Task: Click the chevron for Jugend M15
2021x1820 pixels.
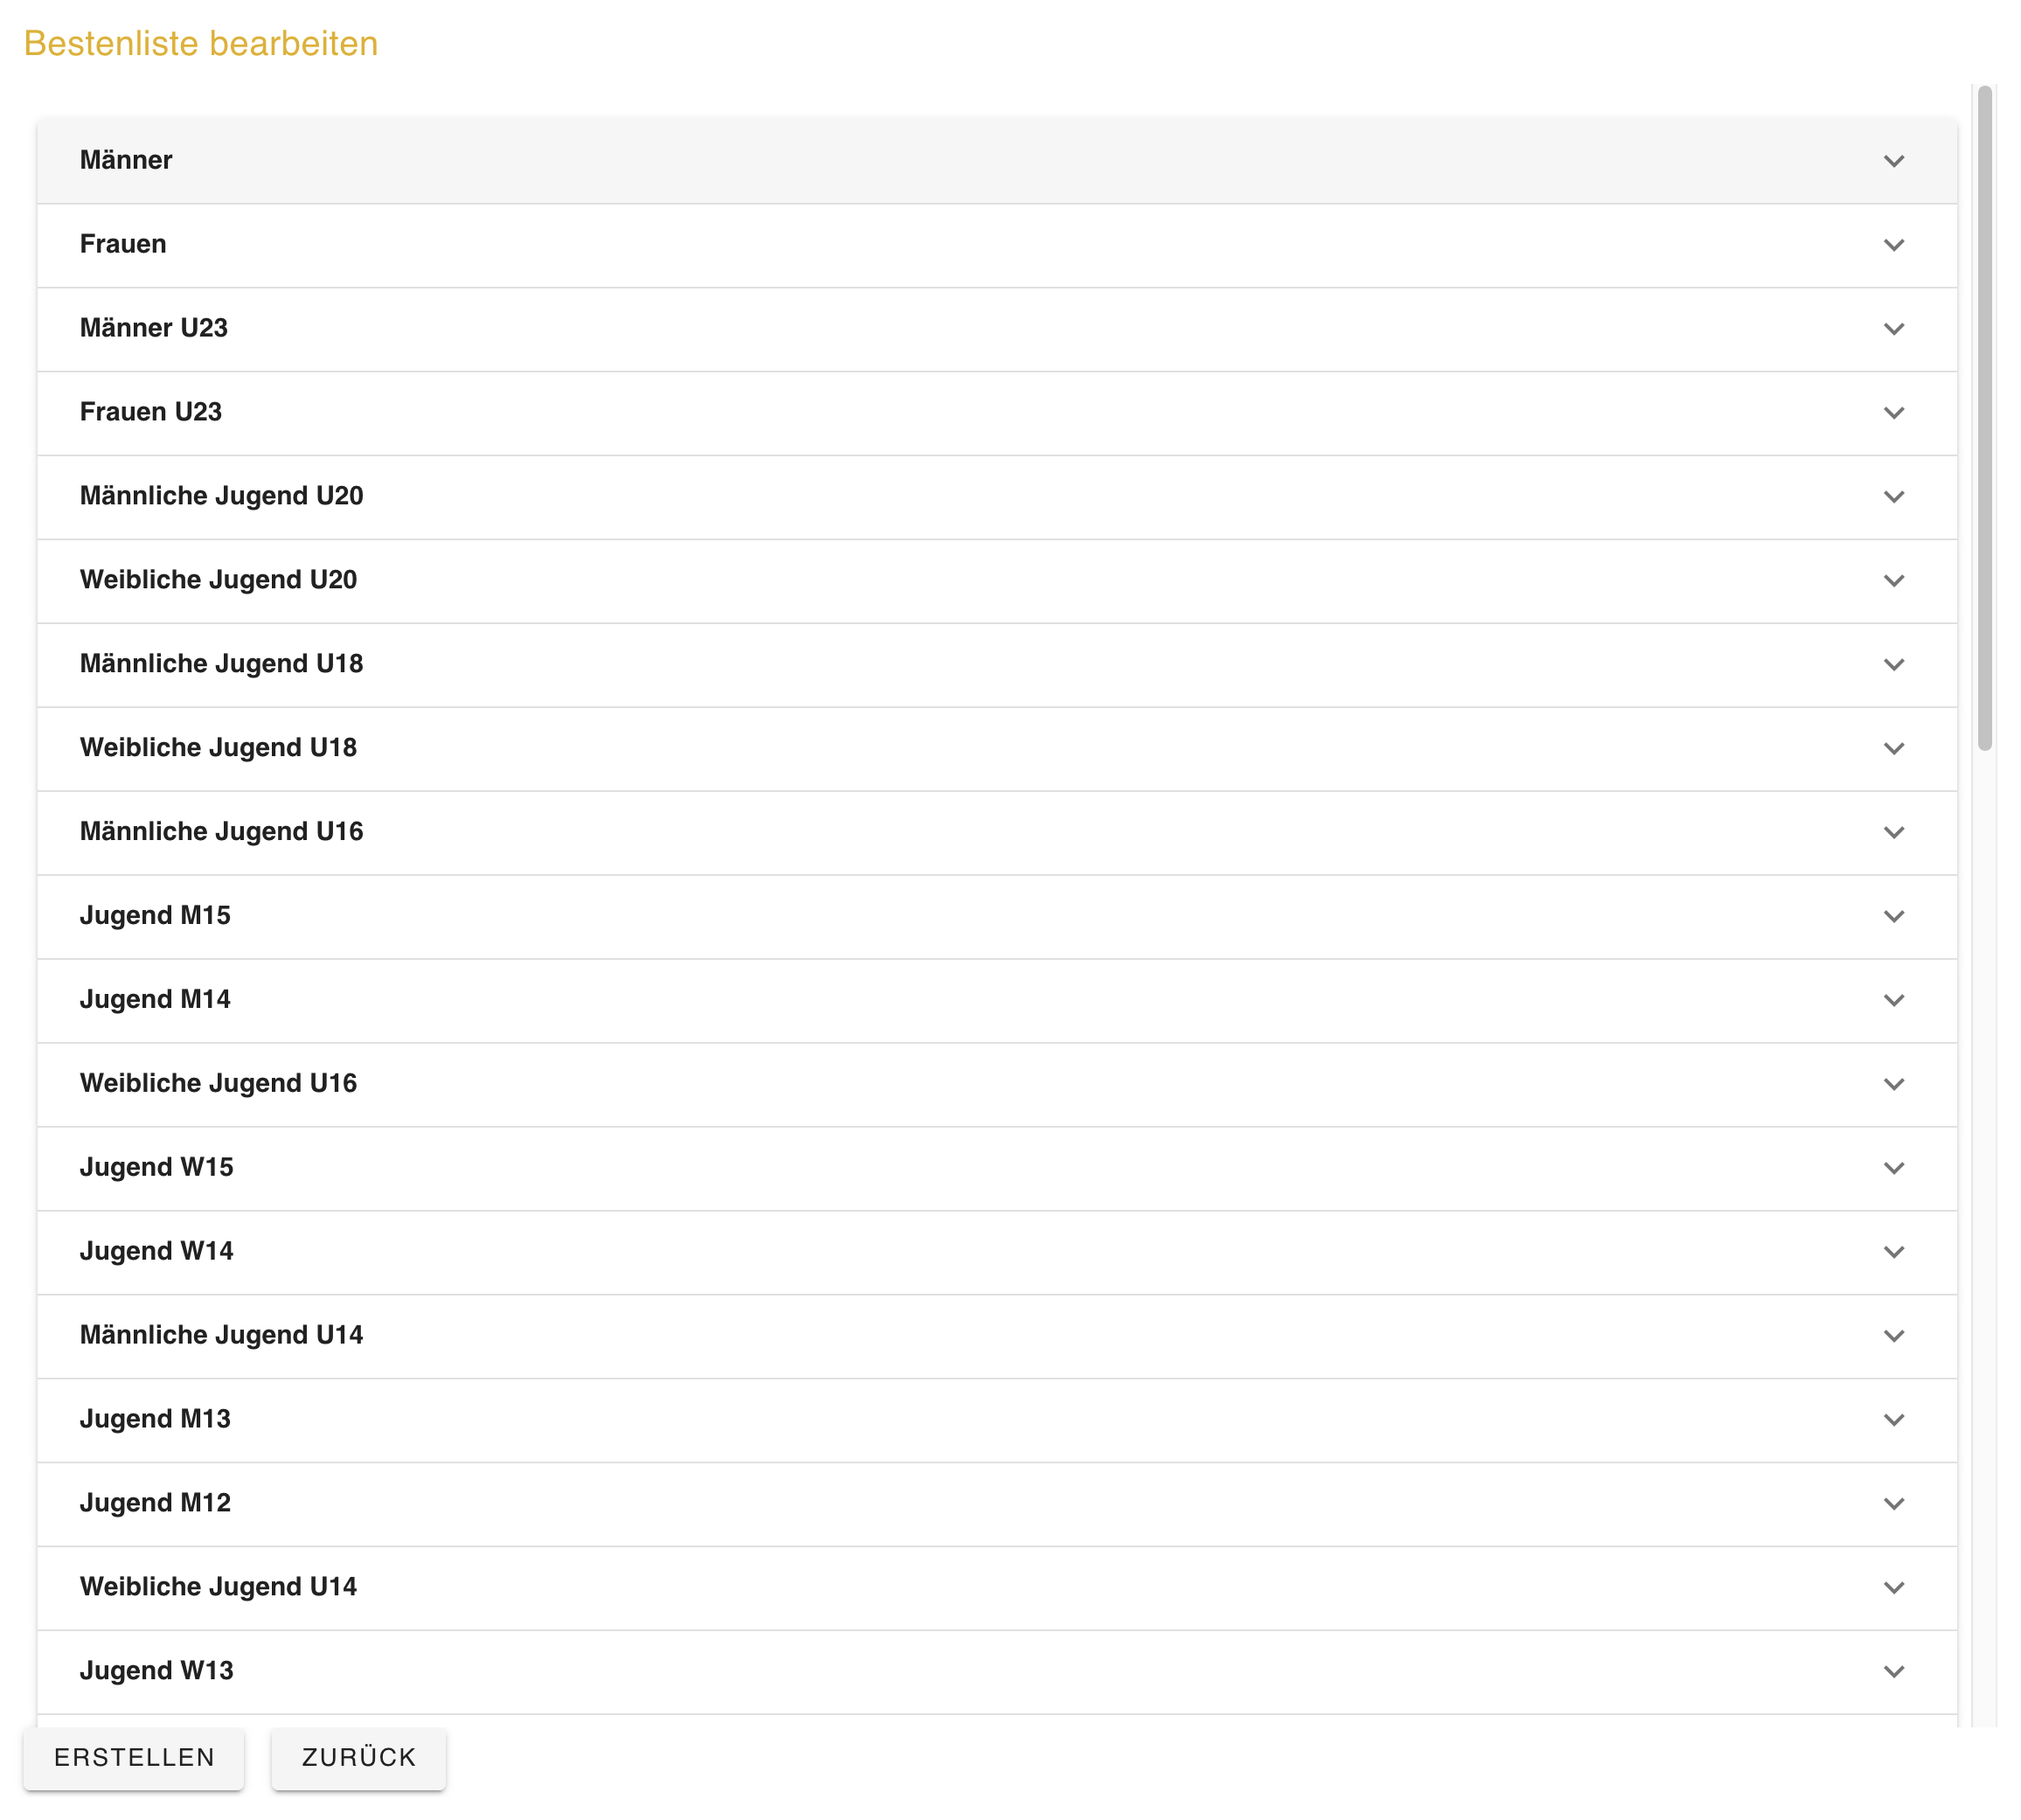Action: tap(1893, 917)
